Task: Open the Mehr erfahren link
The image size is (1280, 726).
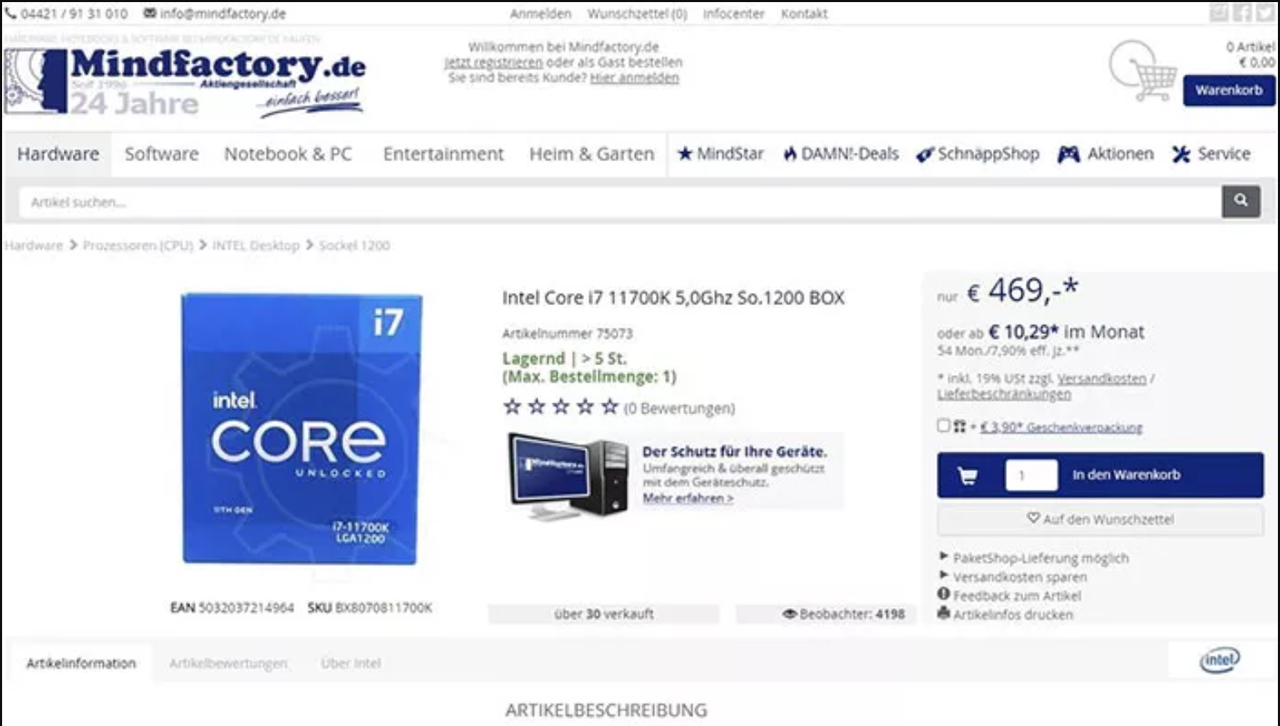Action: pyautogui.click(x=687, y=498)
